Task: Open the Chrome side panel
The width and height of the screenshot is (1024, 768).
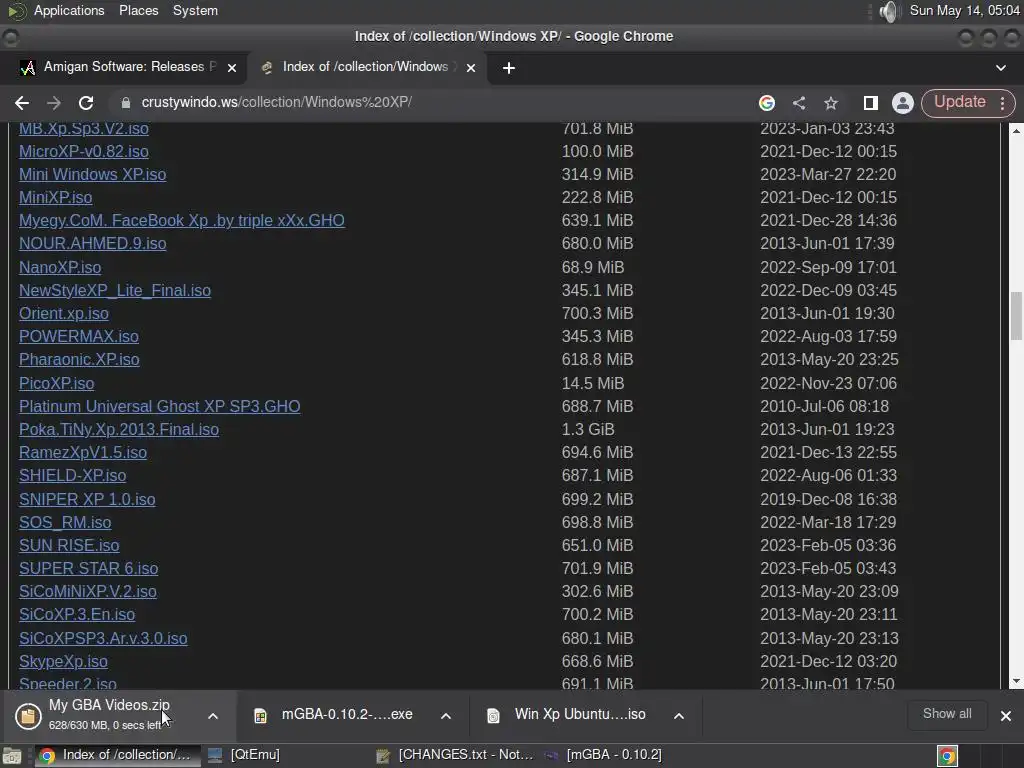Action: click(870, 103)
